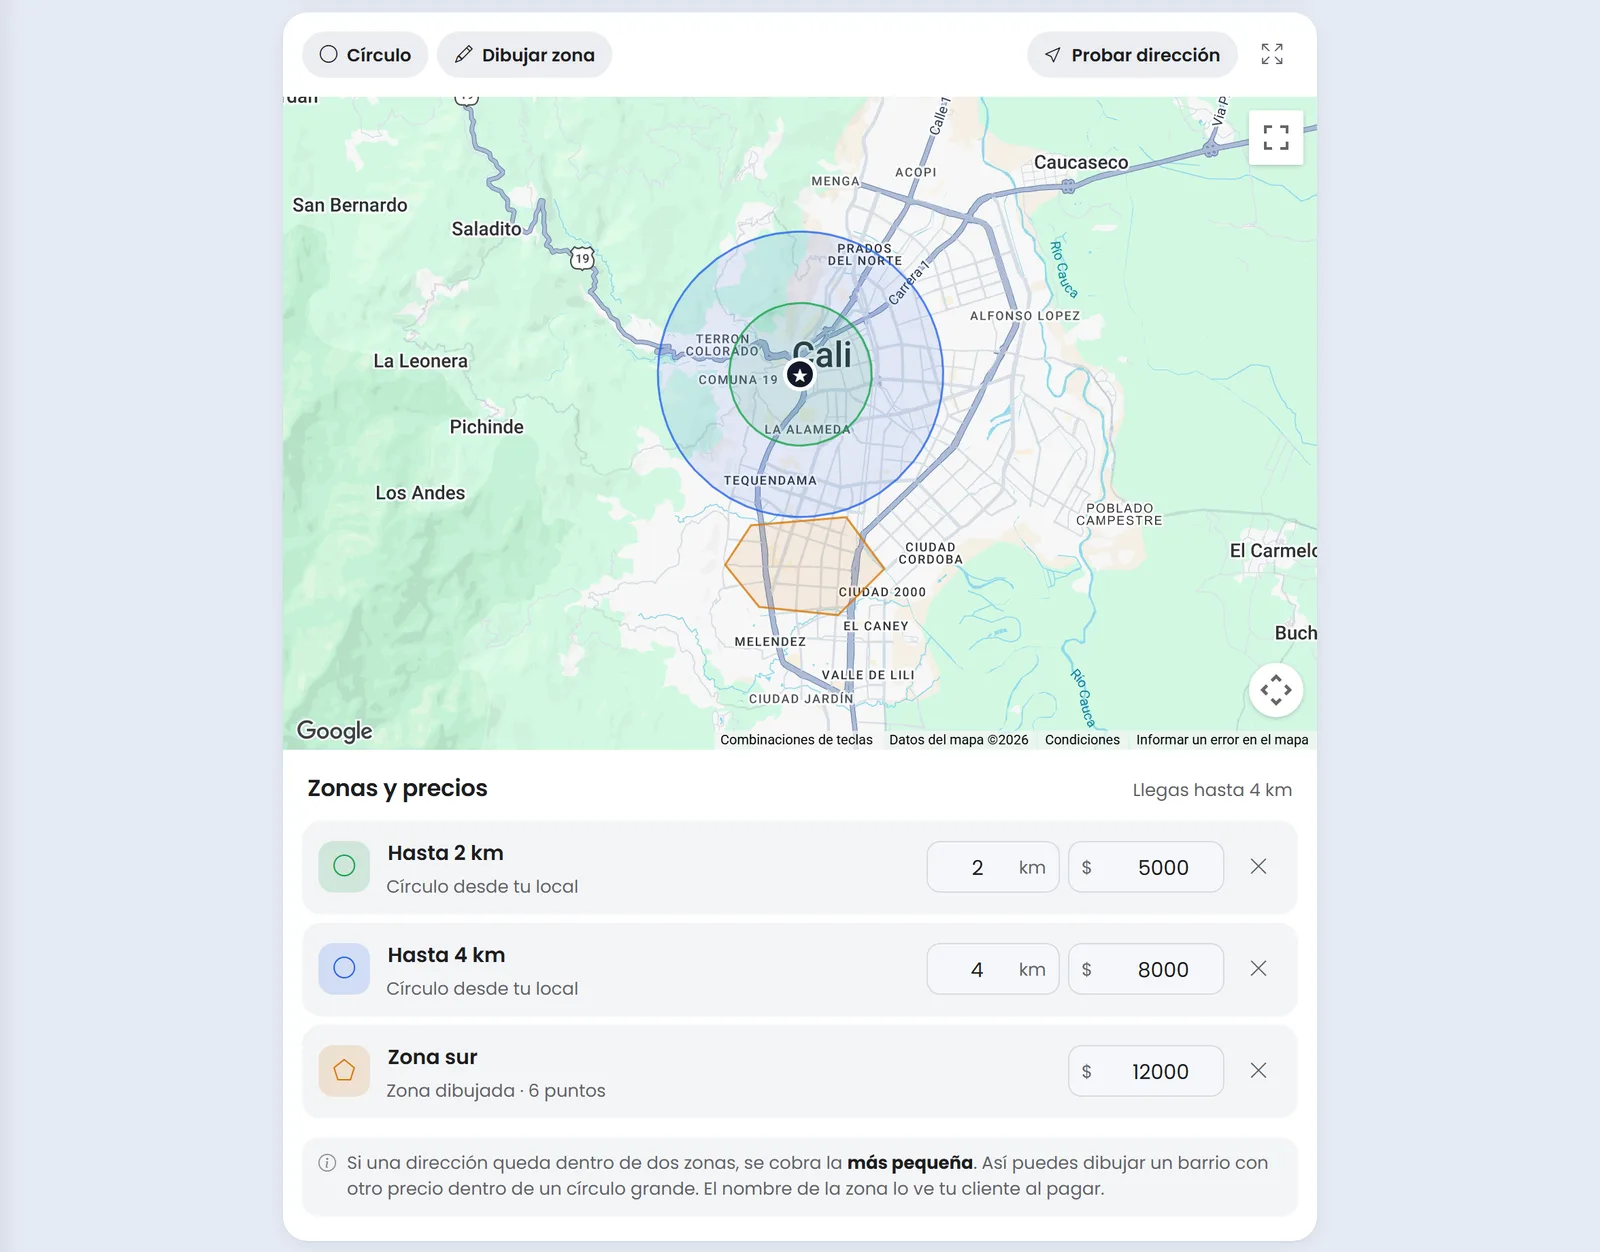Edit the 4 km distance field
1600x1252 pixels.
(993, 969)
